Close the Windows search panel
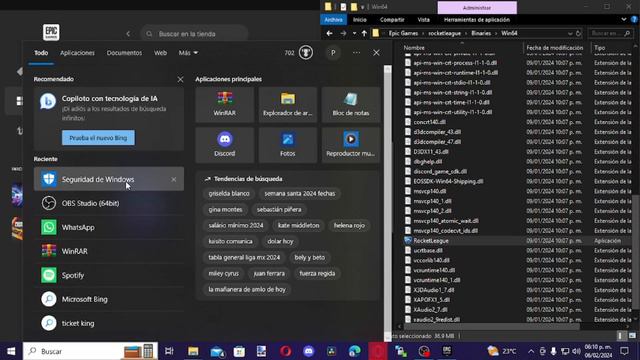 coord(376,53)
